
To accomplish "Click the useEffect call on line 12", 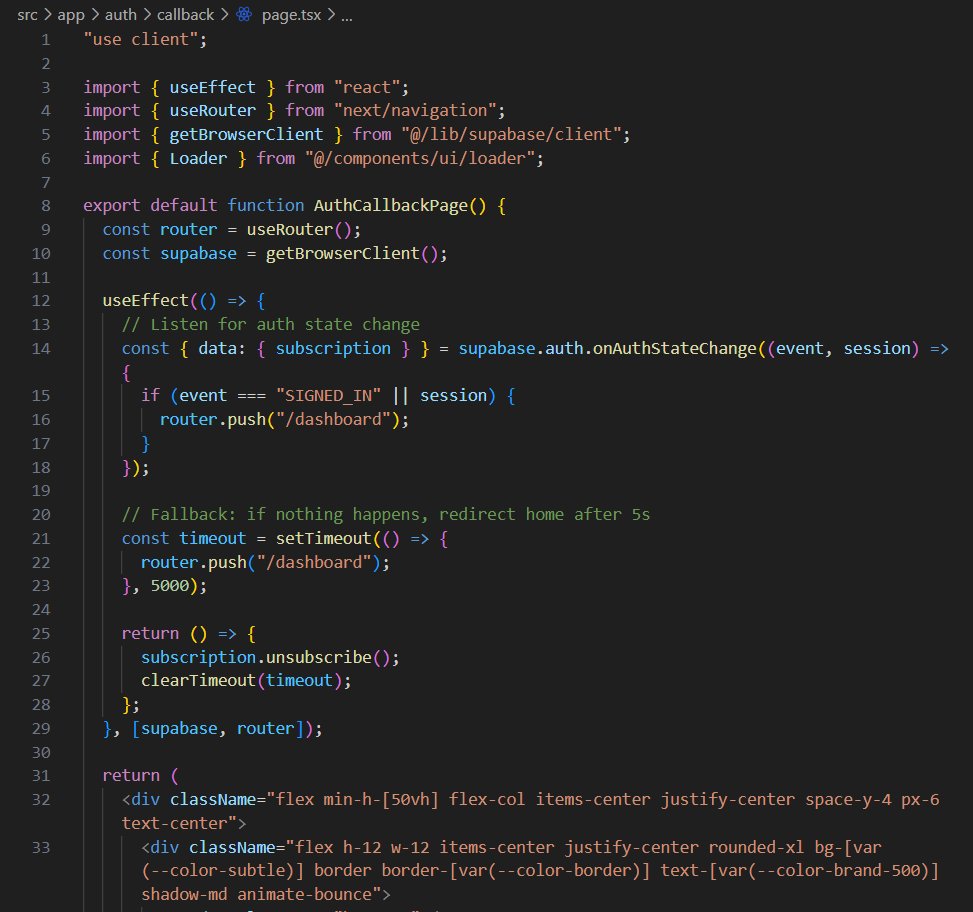I will (145, 301).
